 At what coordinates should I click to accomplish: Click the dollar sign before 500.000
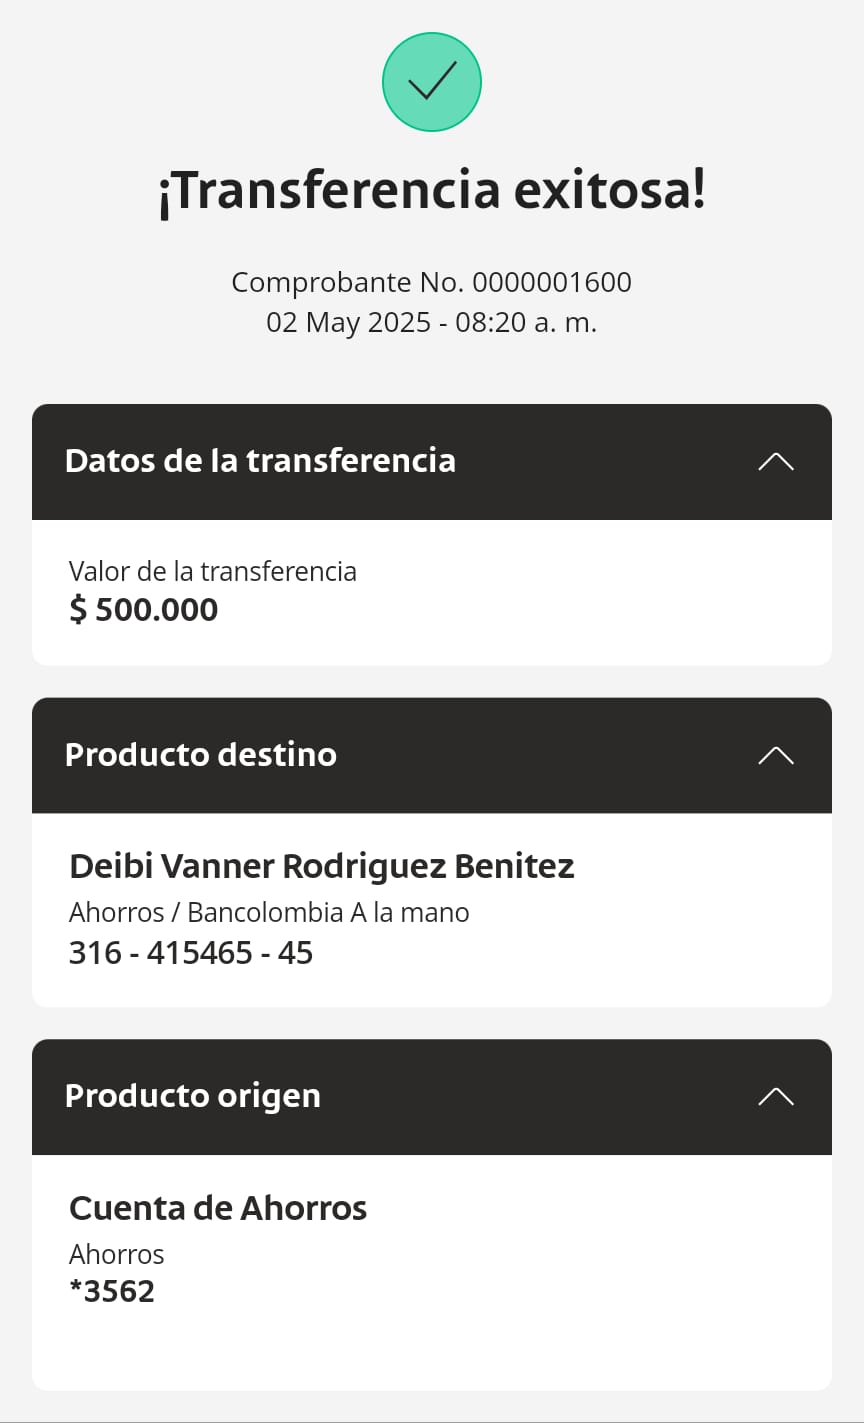coord(78,610)
